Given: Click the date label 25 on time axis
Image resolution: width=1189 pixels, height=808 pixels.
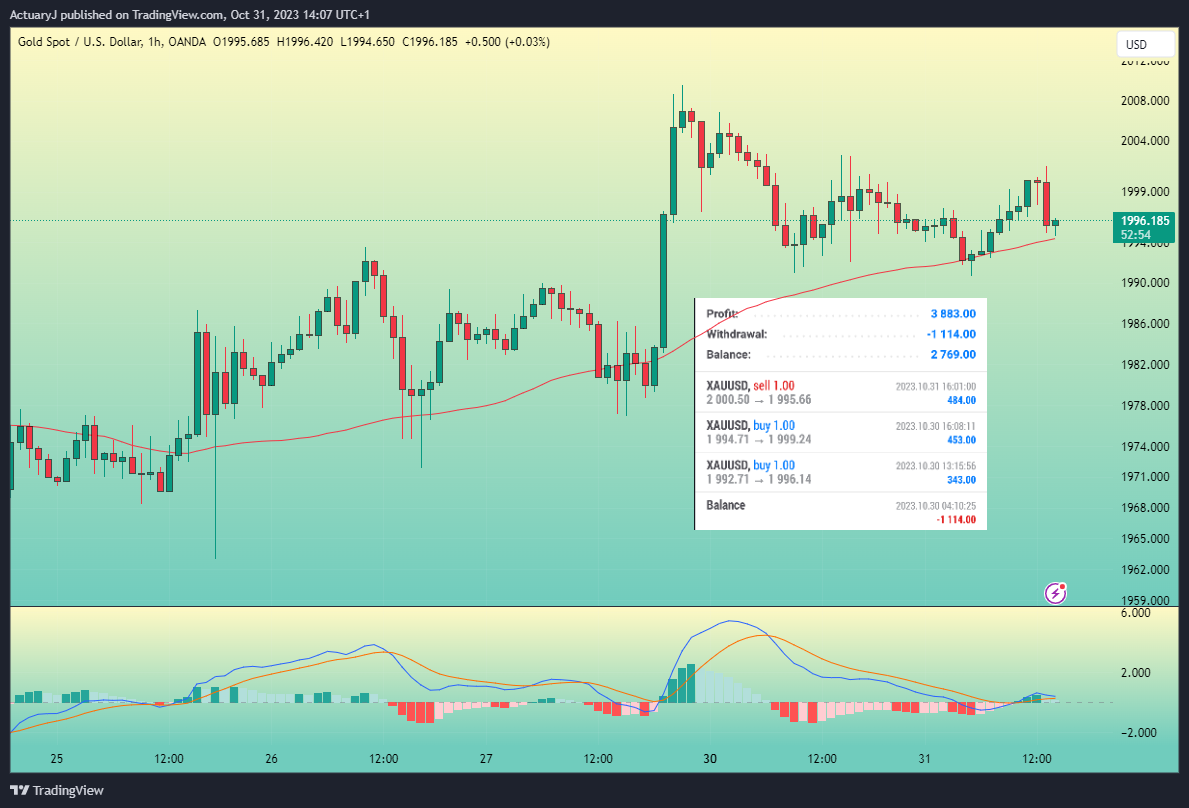Looking at the screenshot, I should pos(57,758).
